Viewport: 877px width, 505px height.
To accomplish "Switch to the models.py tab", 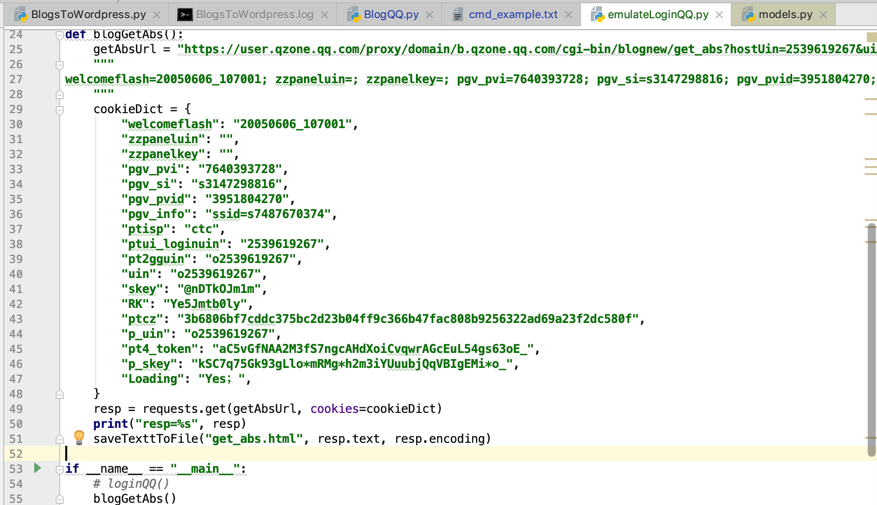I will [x=785, y=15].
